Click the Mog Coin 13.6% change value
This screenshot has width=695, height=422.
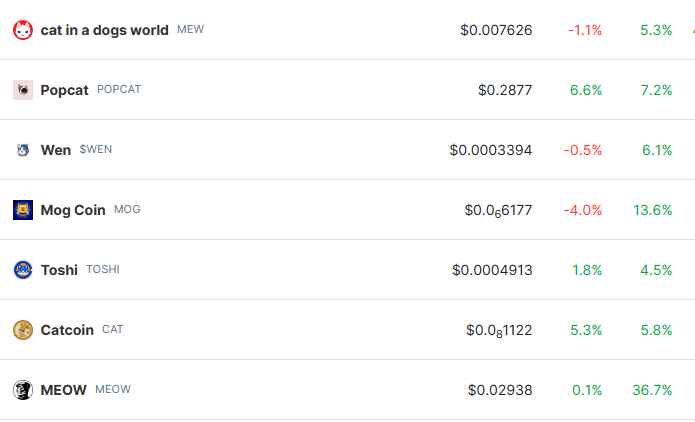coord(652,210)
